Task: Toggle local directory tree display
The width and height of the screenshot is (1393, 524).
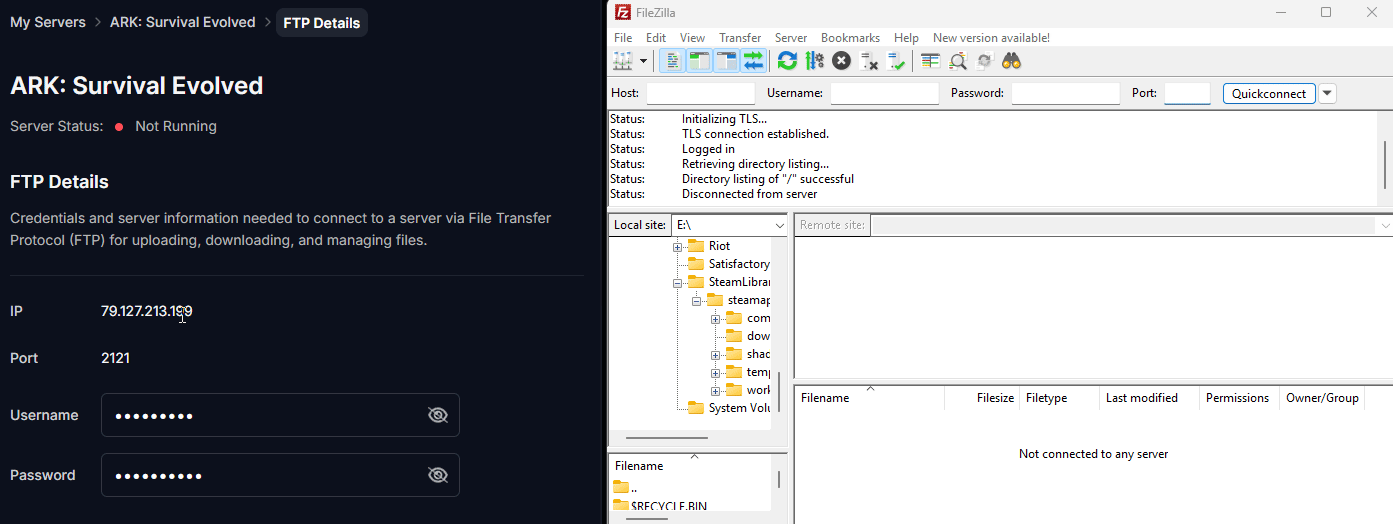Action: (699, 61)
